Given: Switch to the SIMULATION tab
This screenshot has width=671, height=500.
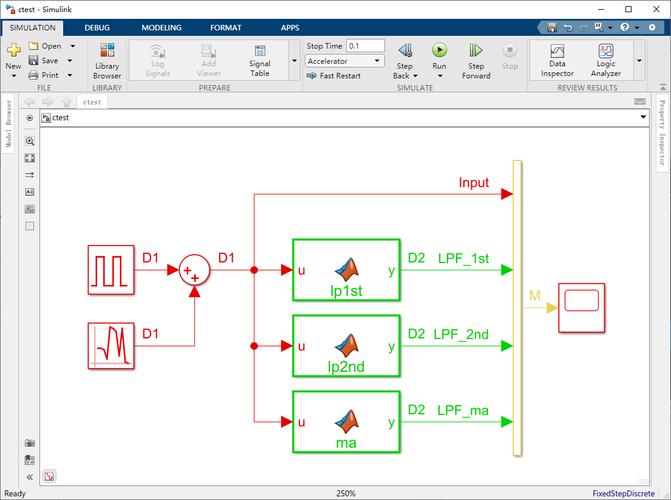Looking at the screenshot, I should point(33,28).
